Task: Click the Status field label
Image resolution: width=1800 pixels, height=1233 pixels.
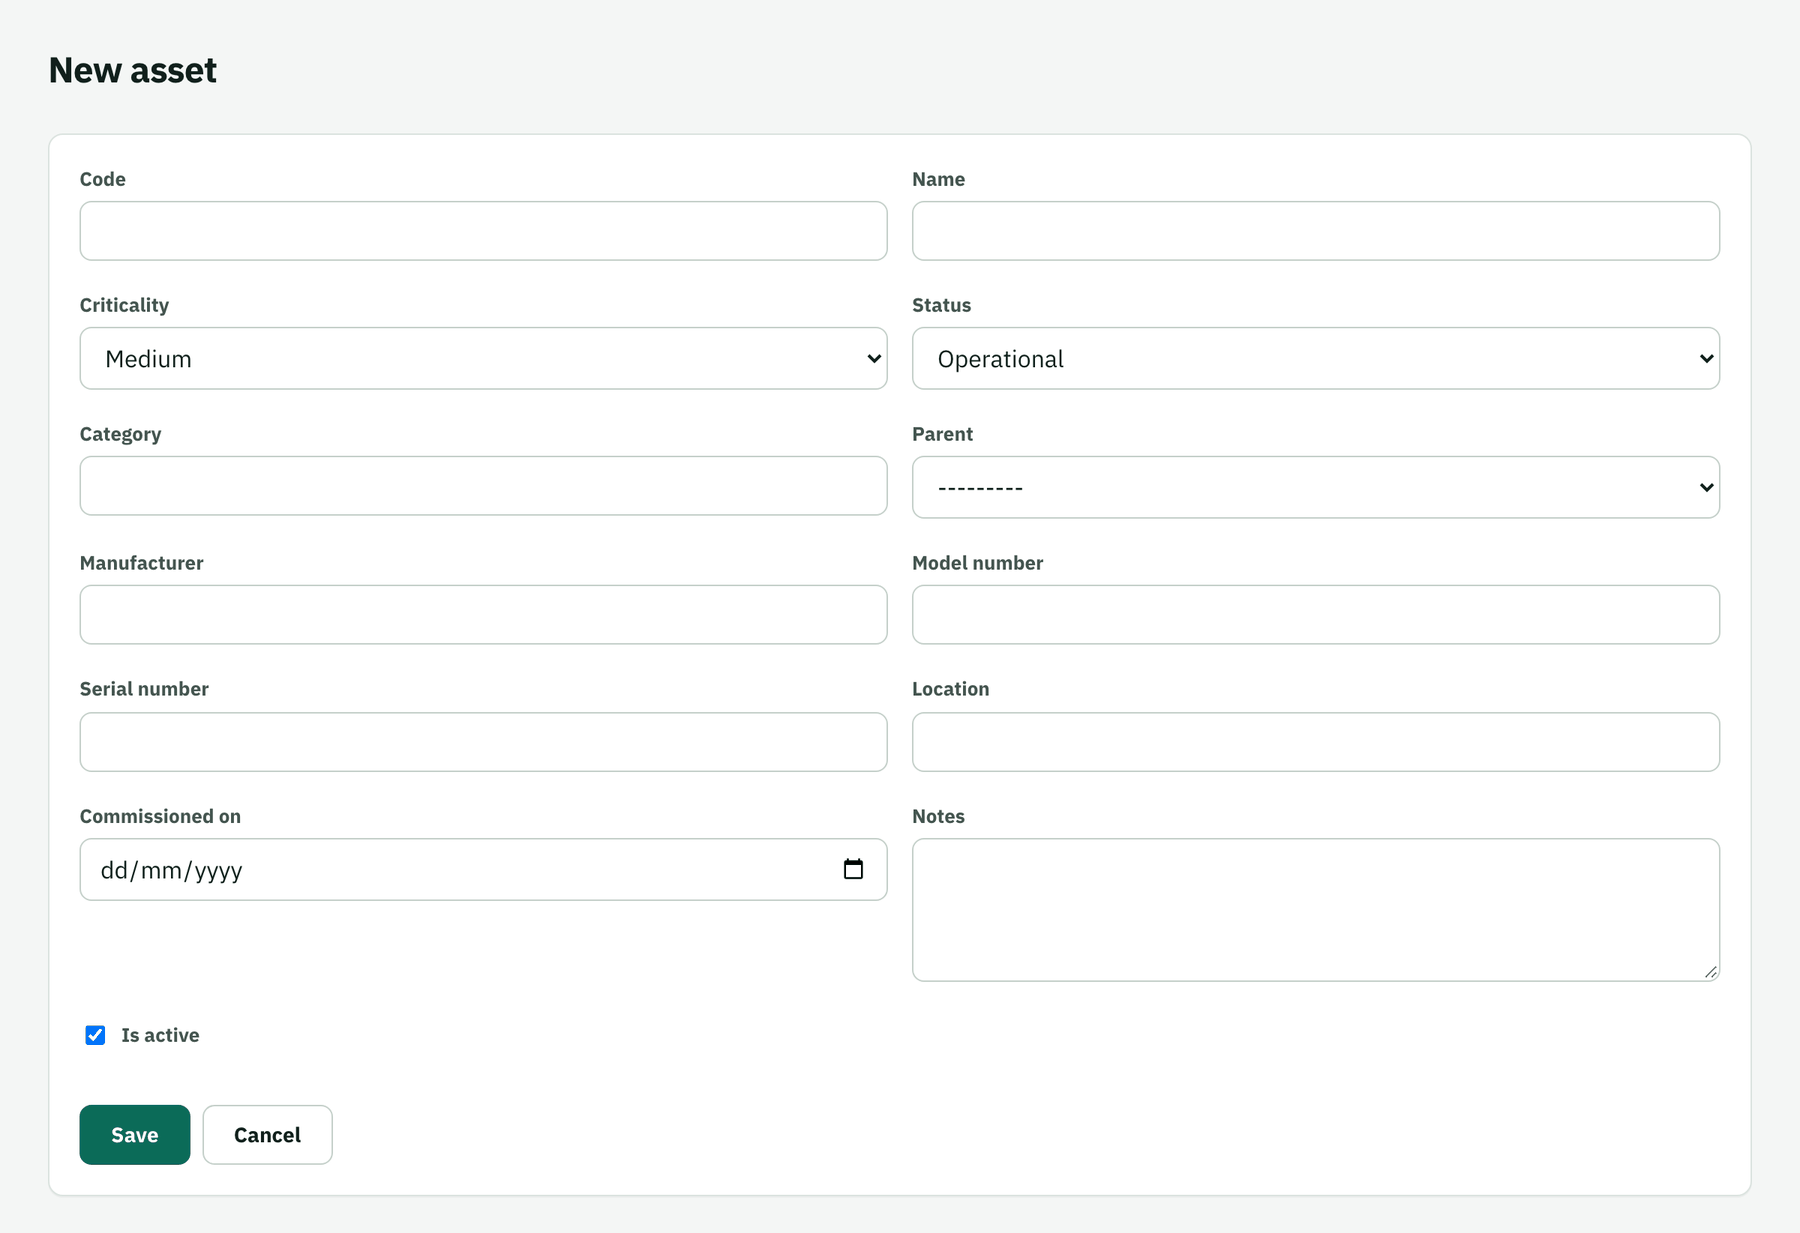Action: click(941, 305)
